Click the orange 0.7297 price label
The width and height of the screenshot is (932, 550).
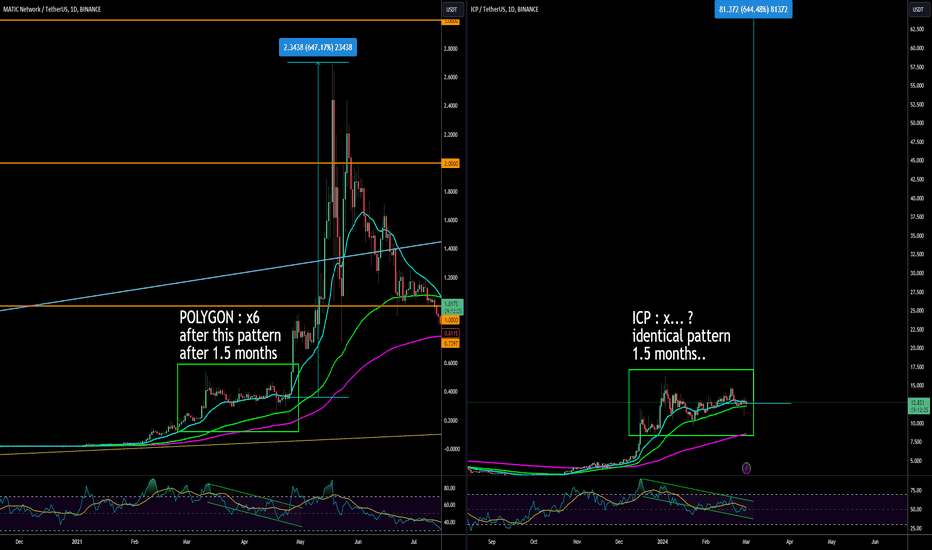point(451,344)
